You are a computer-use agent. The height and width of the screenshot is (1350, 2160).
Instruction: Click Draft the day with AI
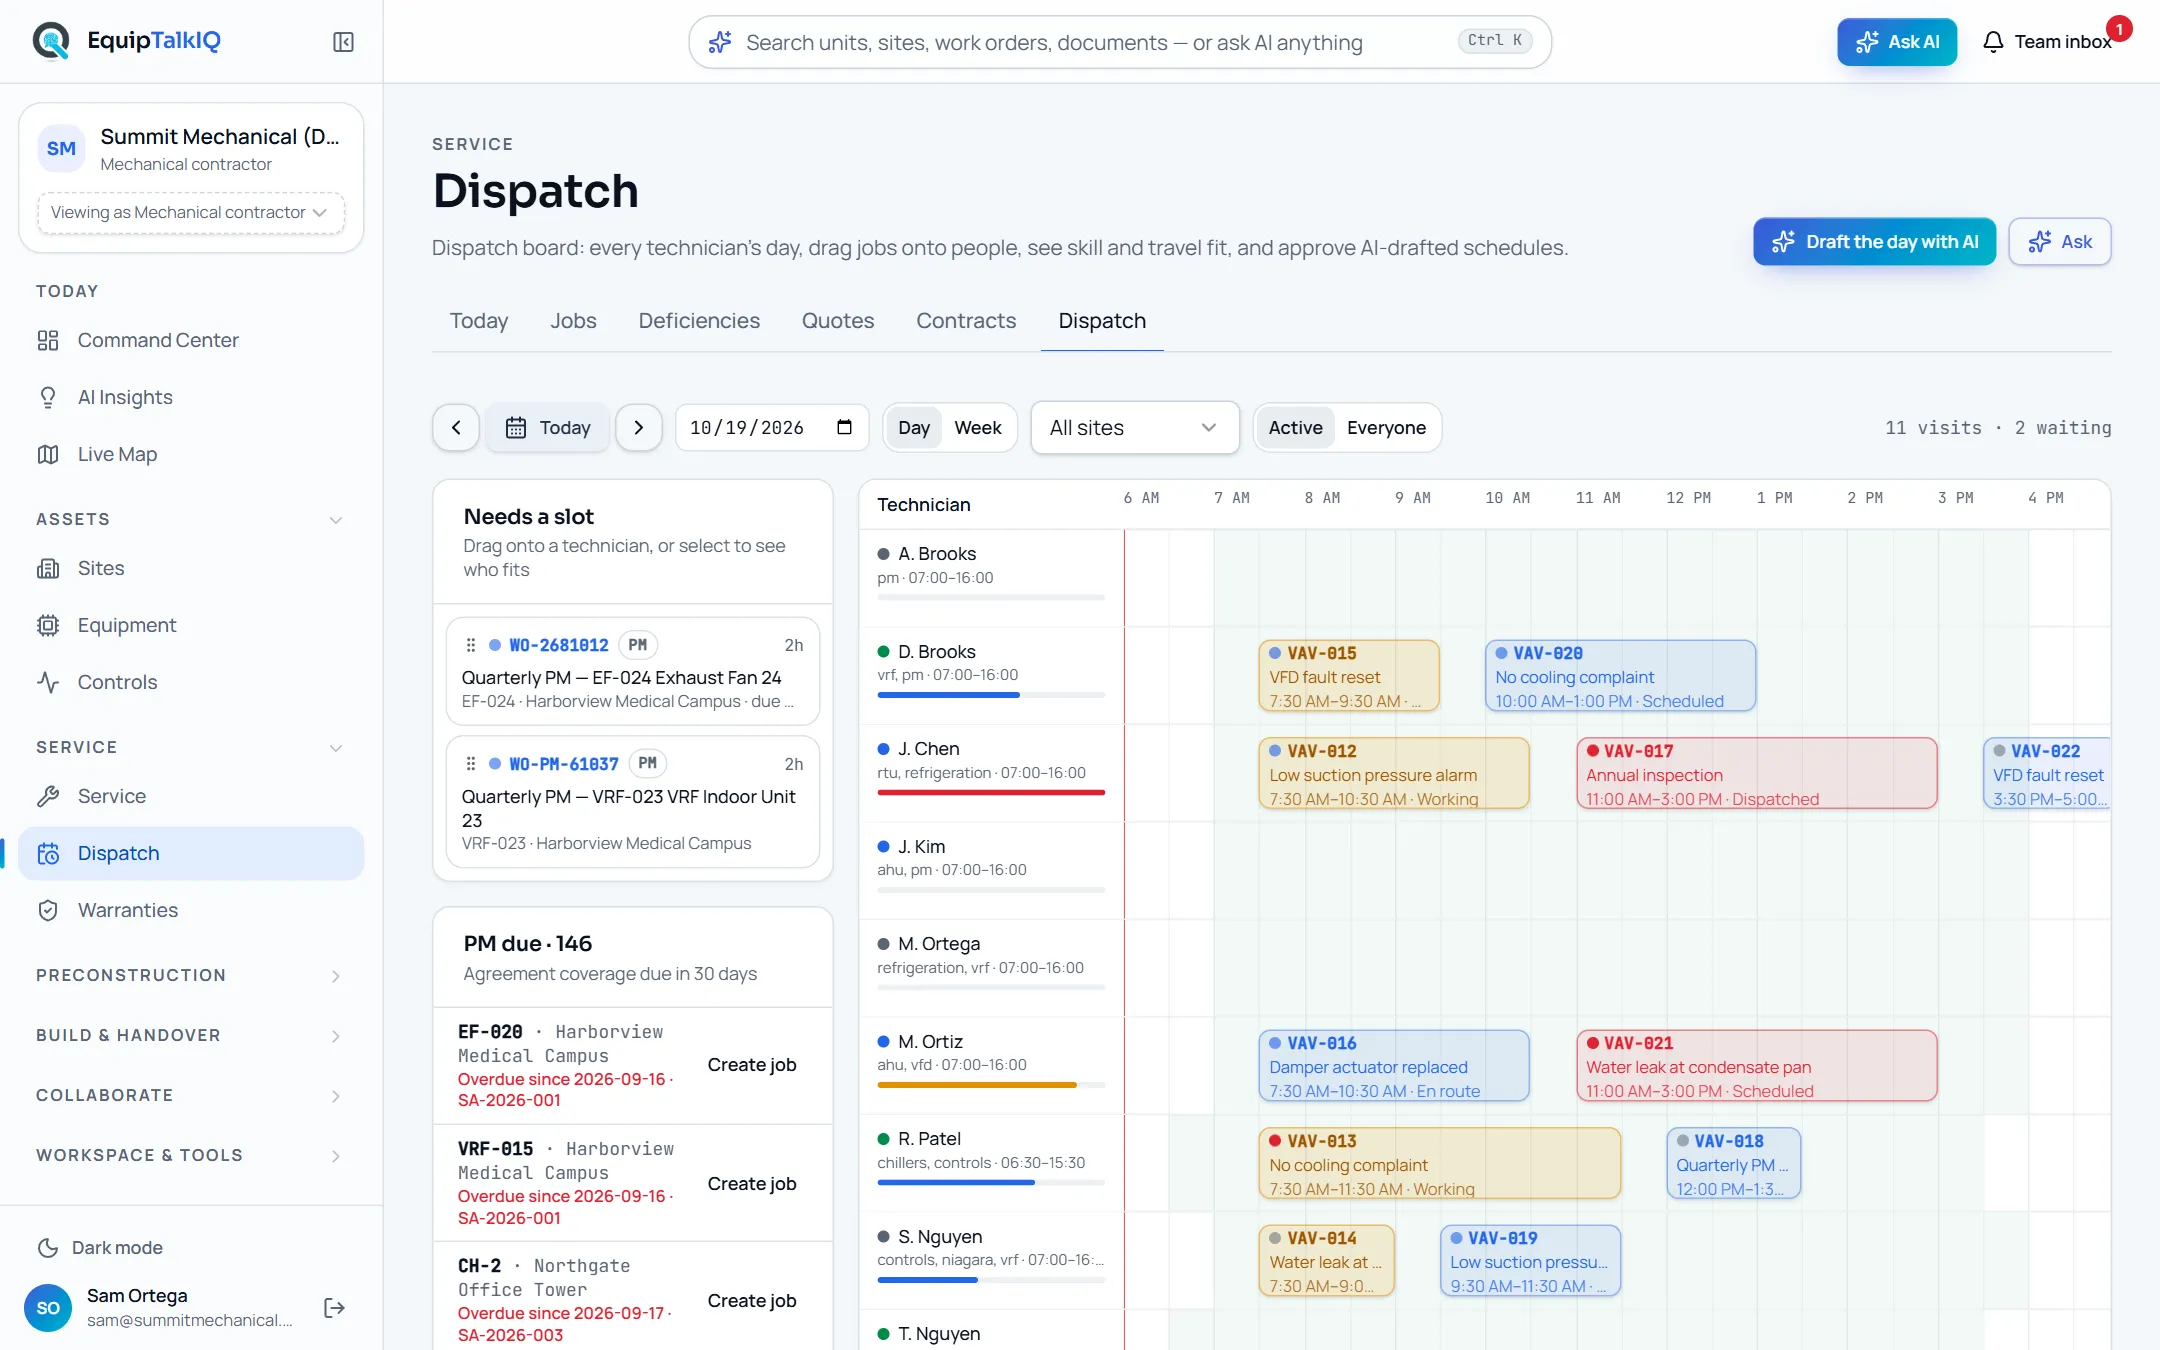1875,242
